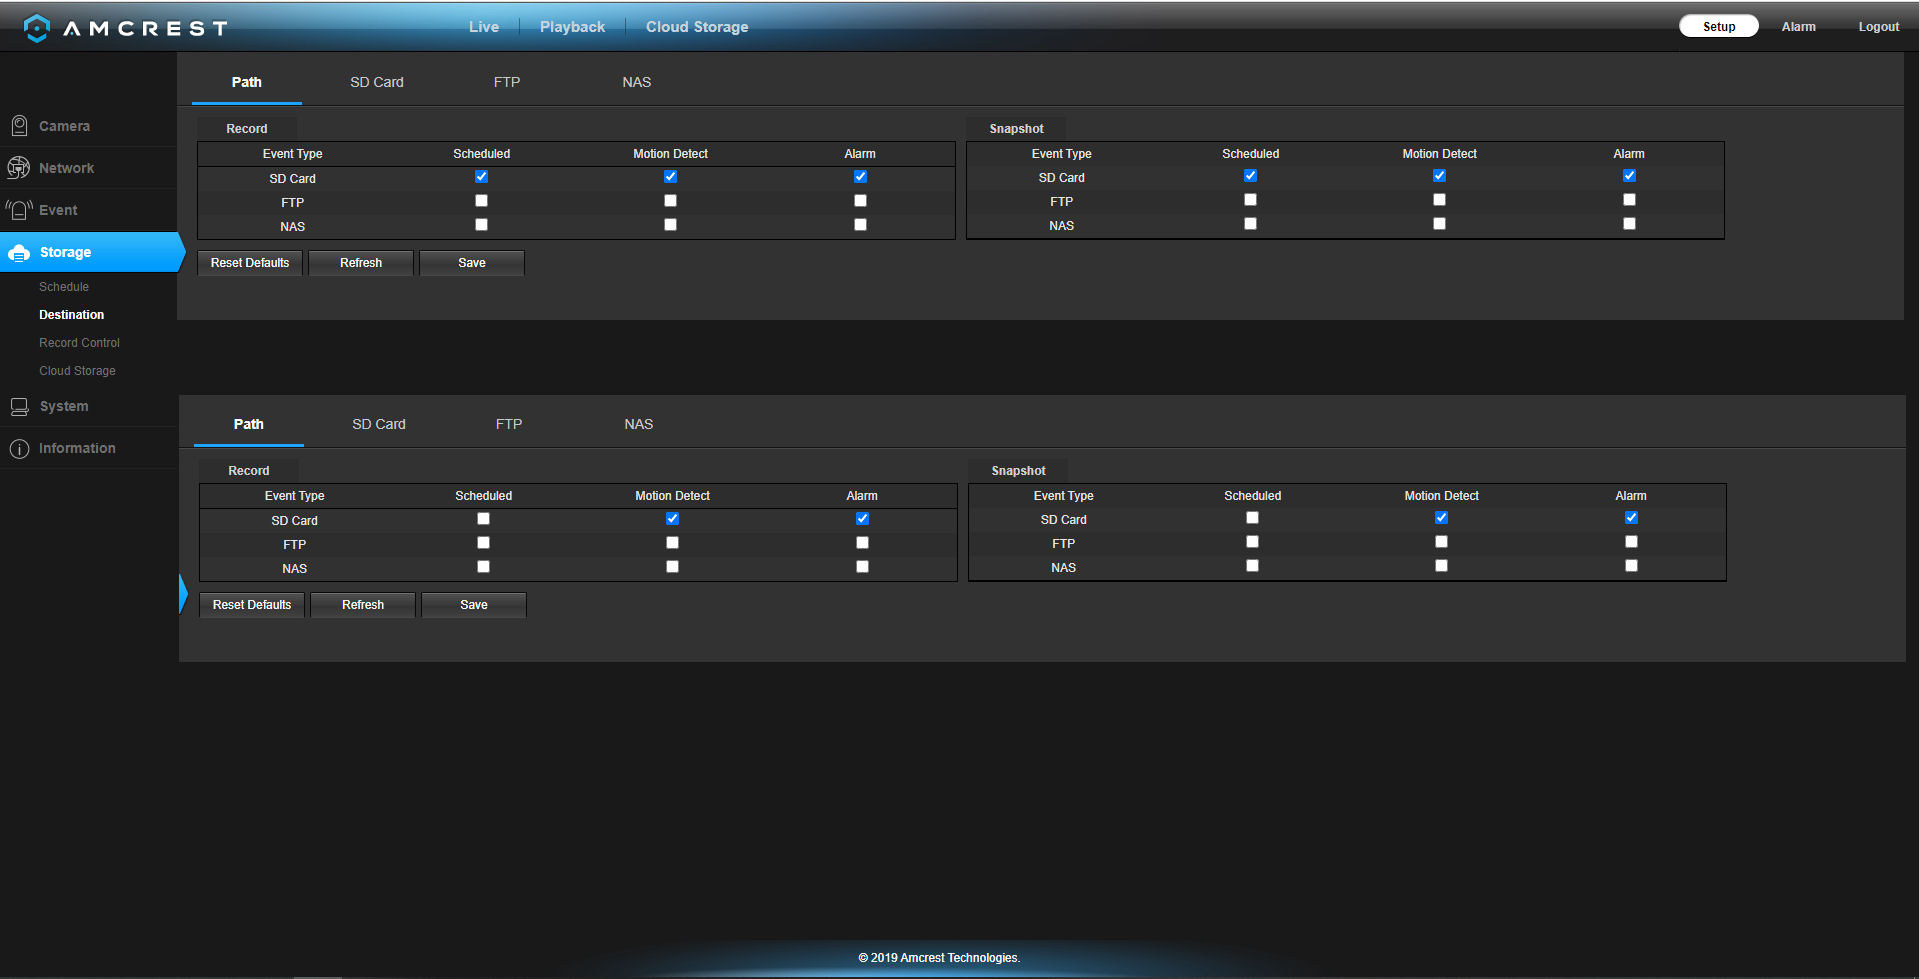The height and width of the screenshot is (979, 1919).
Task: Open Camera settings via its sidebar icon
Action: [x=19, y=126]
